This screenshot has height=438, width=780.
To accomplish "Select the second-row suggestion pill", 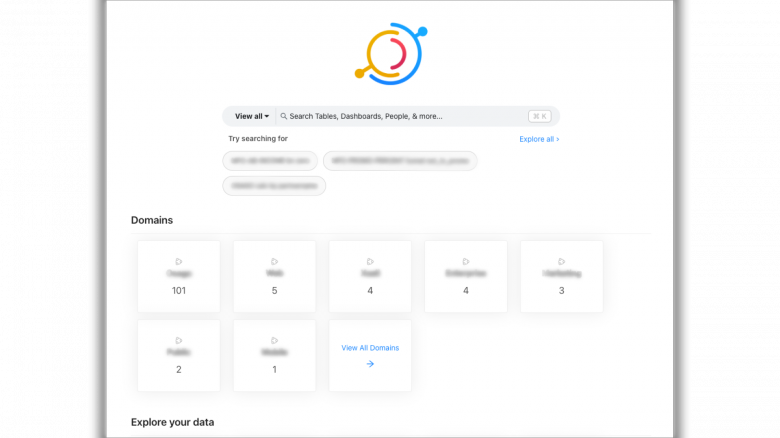I will [274, 186].
